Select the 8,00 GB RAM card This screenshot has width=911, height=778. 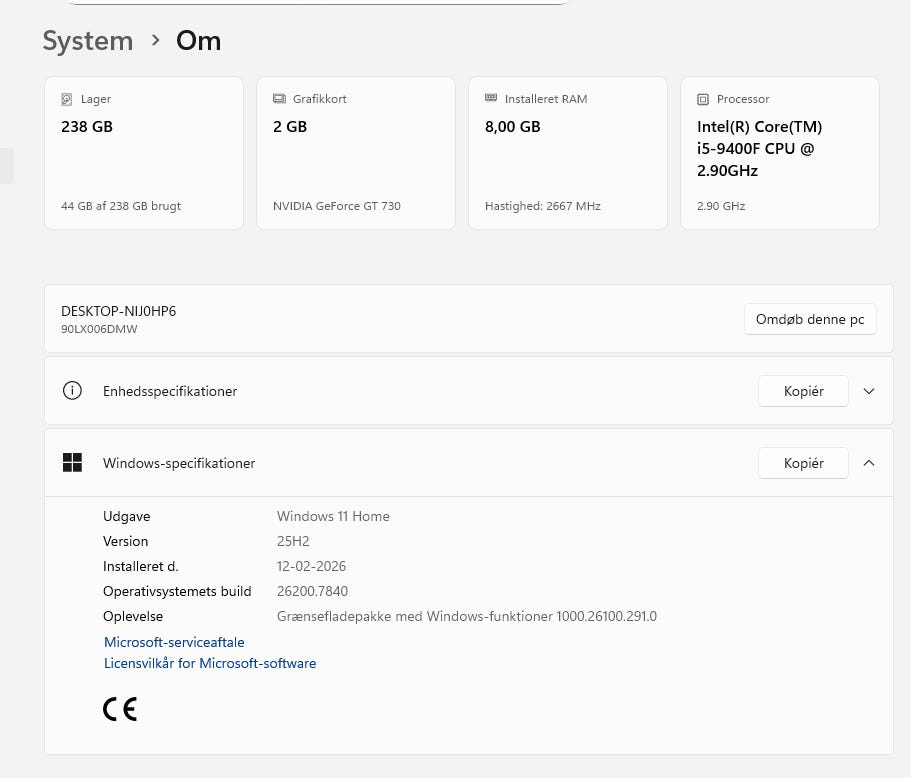pos(568,153)
